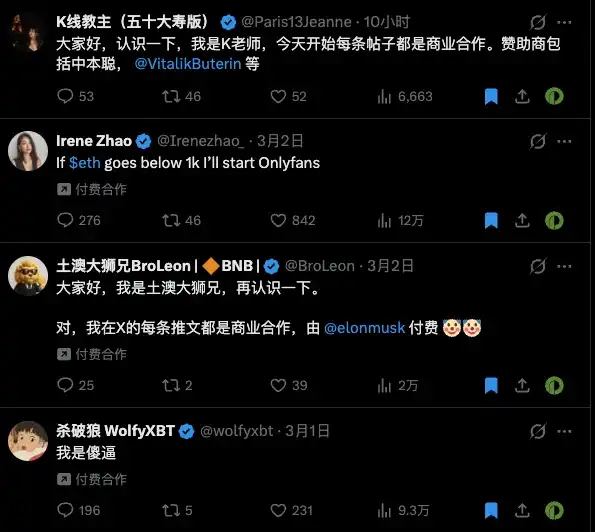Open the $eth cashtag

click(x=85, y=163)
